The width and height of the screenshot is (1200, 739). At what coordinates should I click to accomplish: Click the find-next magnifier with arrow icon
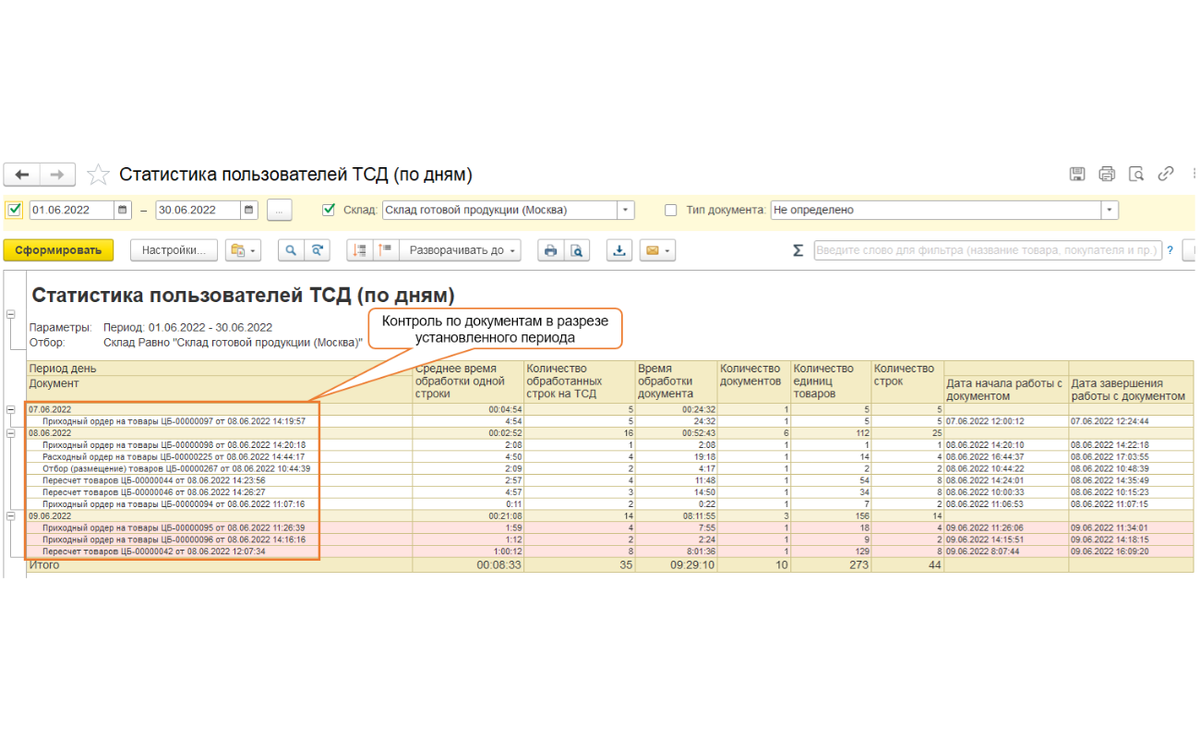[317, 250]
